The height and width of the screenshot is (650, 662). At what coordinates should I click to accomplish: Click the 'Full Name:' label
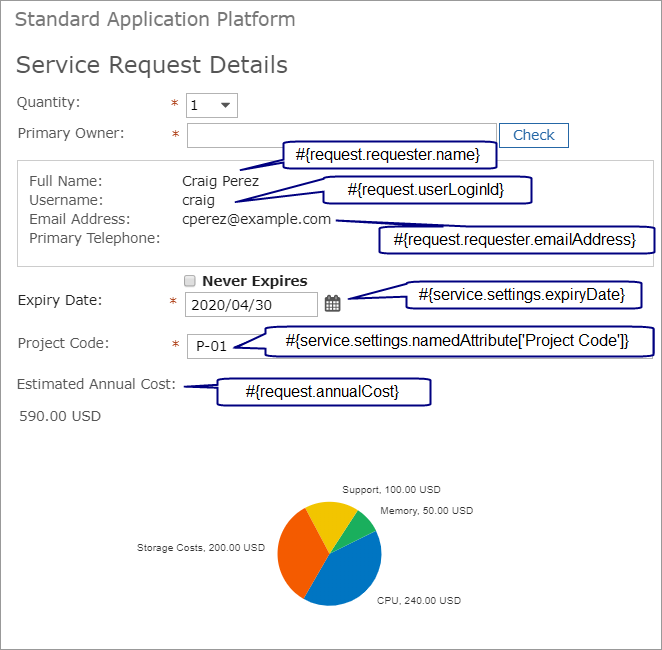click(66, 181)
